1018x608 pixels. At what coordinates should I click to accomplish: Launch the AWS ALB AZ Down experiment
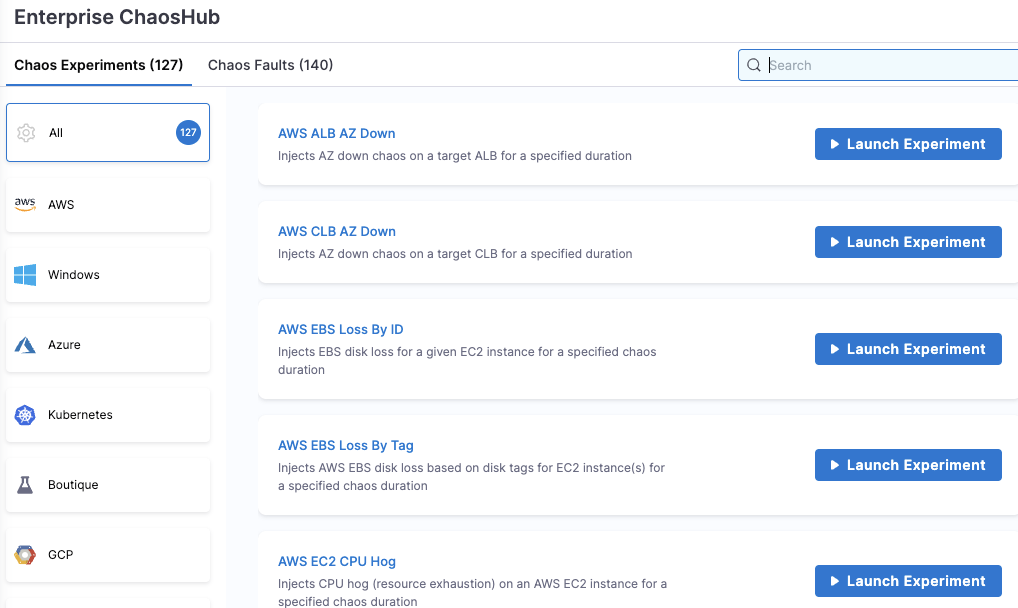(x=907, y=144)
